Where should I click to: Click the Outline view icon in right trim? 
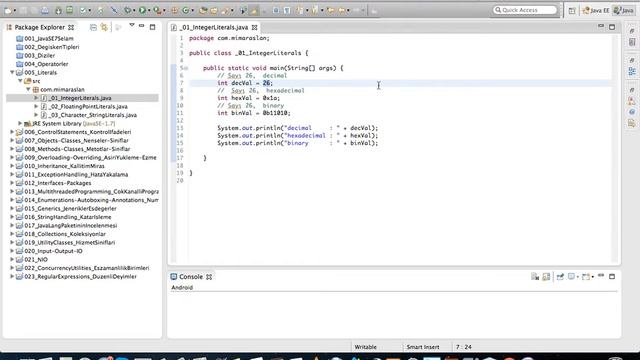tap(632, 72)
